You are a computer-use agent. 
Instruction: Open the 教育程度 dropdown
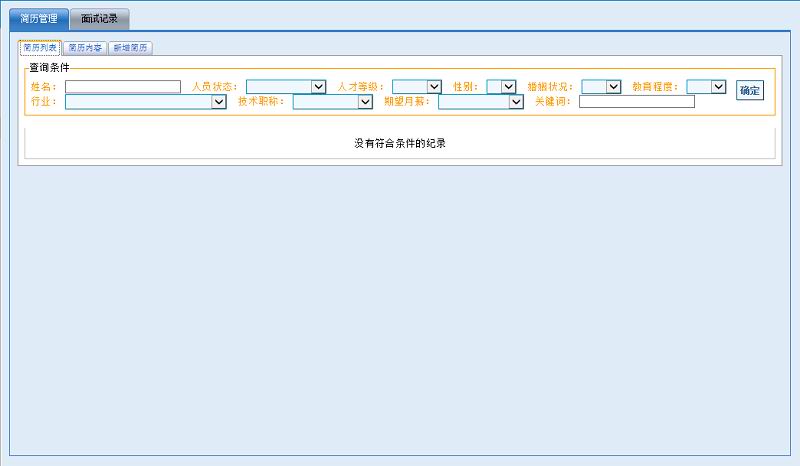click(706, 87)
